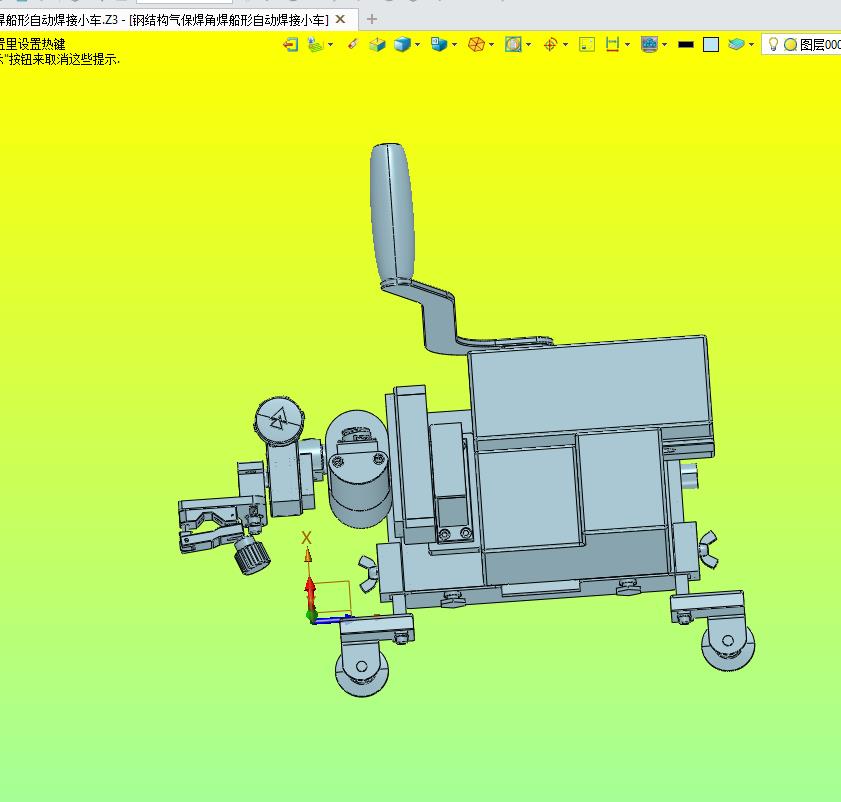
Task: Click the eraser-like red pencil icon
Action: (352, 44)
